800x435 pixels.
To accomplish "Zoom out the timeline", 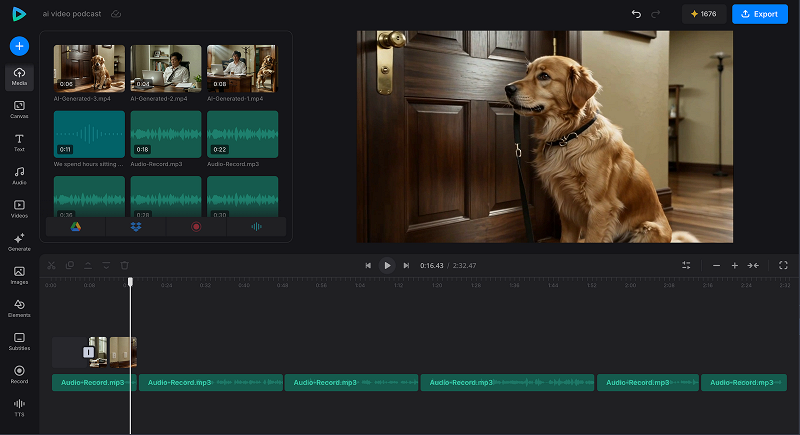I will [x=716, y=265].
